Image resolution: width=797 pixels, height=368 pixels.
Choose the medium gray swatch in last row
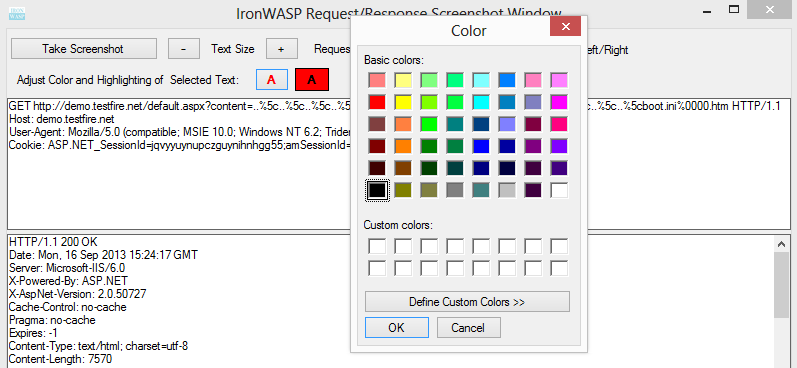click(x=455, y=190)
